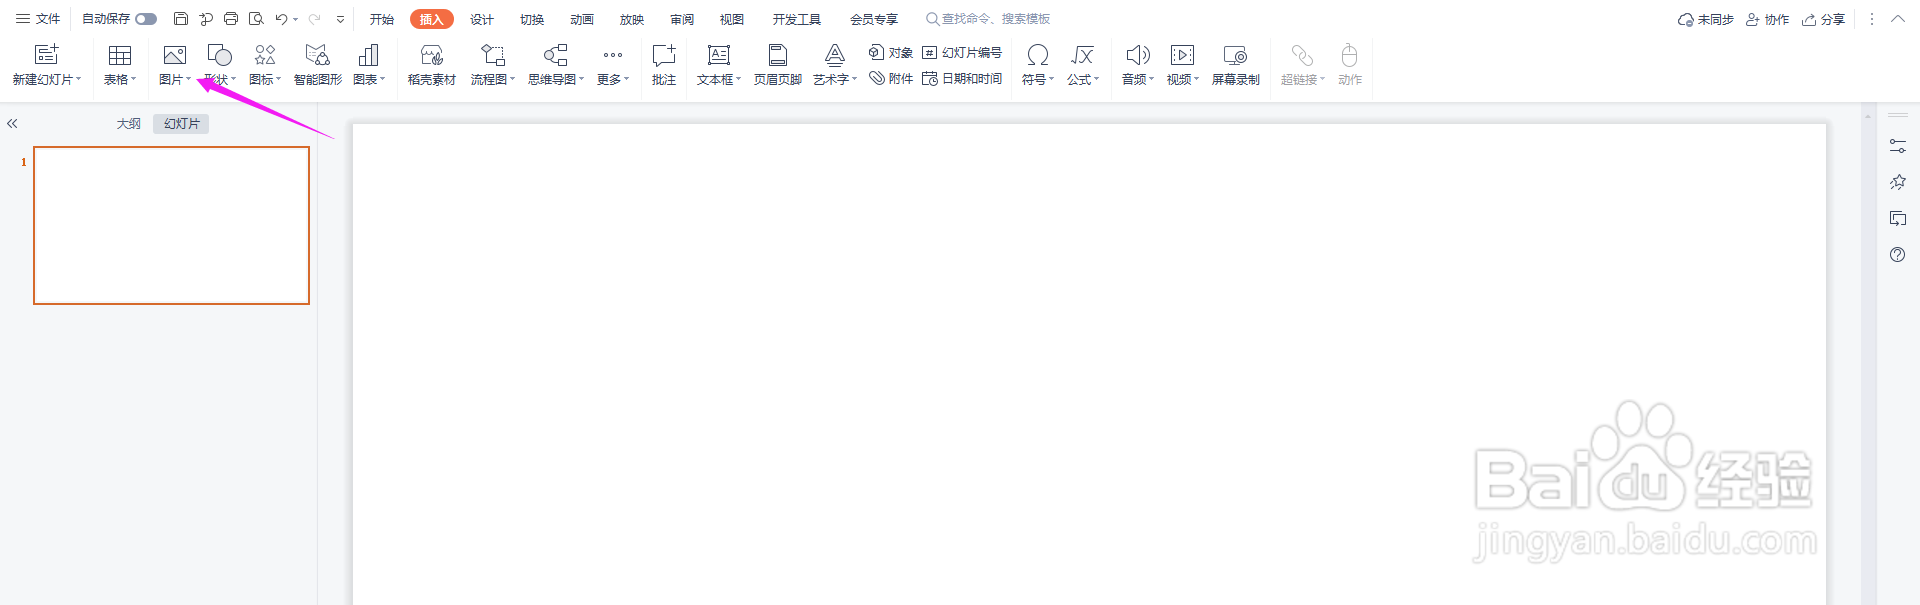Click the 协作 collaborate button
The image size is (1920, 605).
[x=1767, y=19]
